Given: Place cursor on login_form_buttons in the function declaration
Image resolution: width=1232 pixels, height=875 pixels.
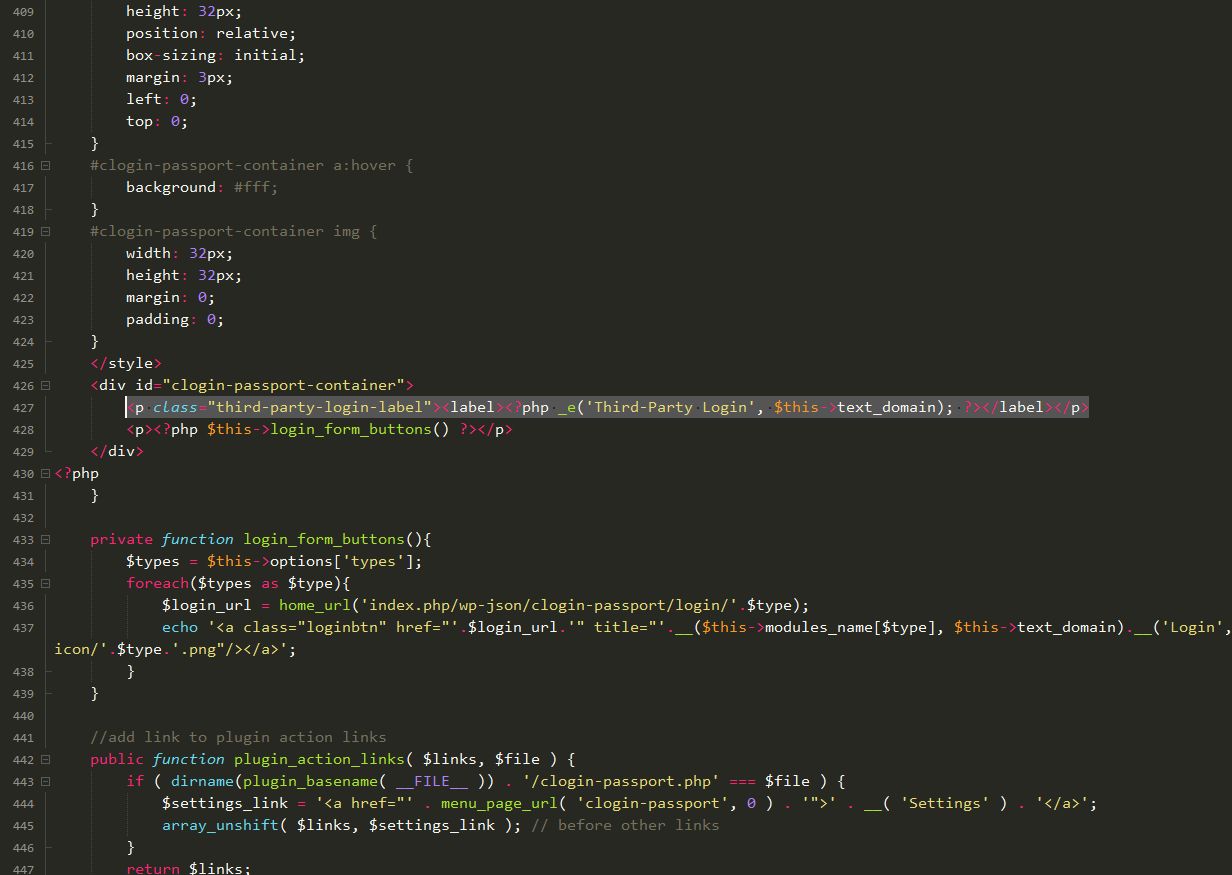Looking at the screenshot, I should click(324, 539).
